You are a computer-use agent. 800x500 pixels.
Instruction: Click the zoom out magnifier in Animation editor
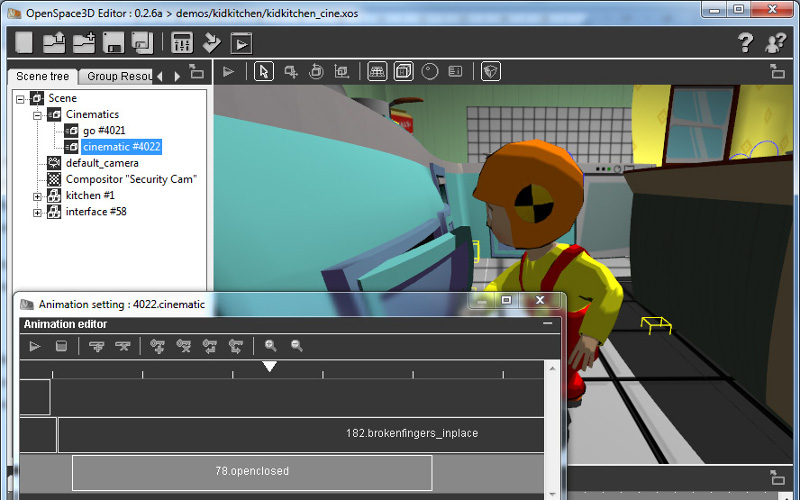(297, 346)
